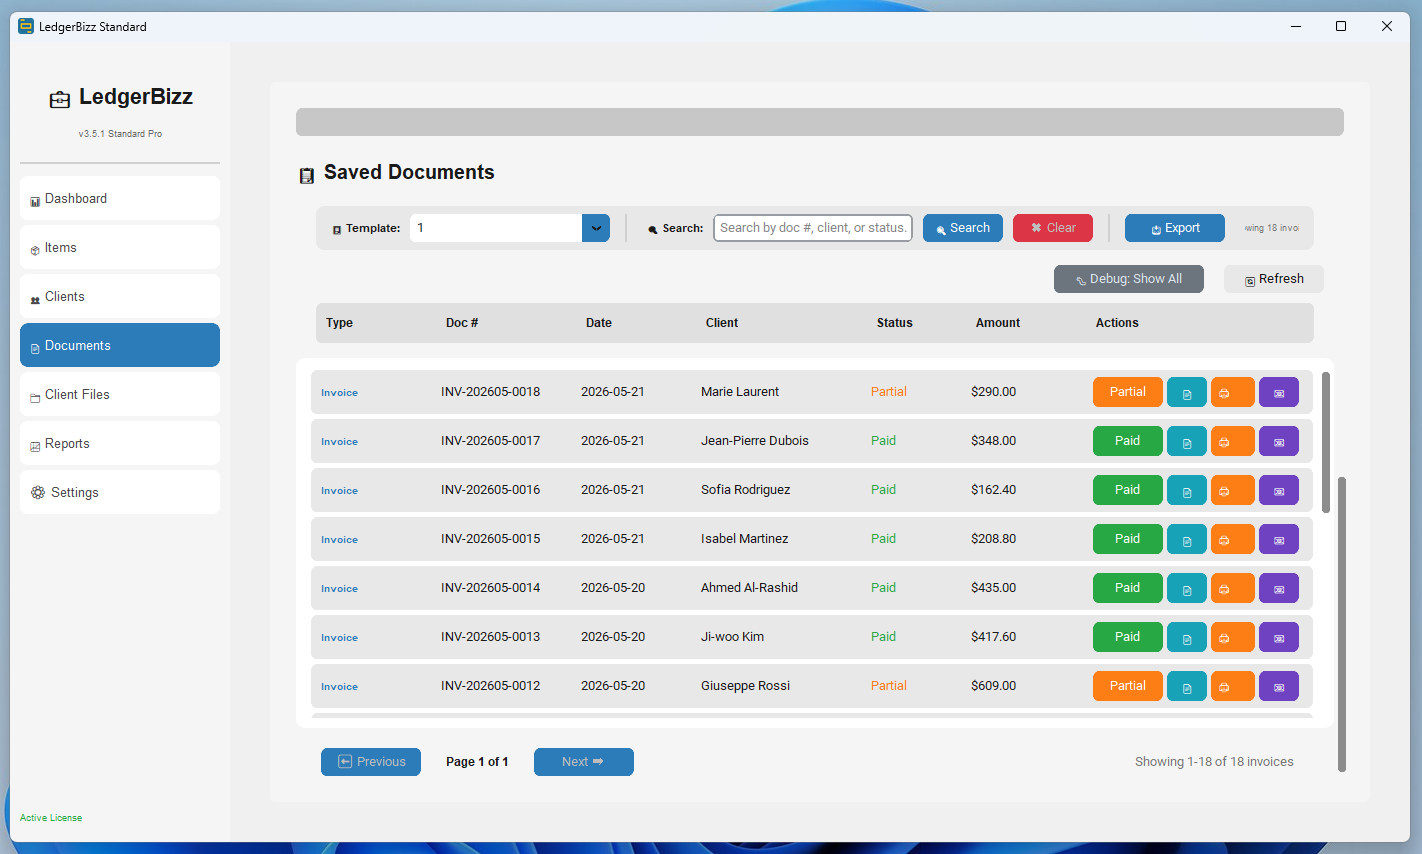View document for invoice INV-202605-0018
Image resolution: width=1422 pixels, height=854 pixels.
(1187, 392)
